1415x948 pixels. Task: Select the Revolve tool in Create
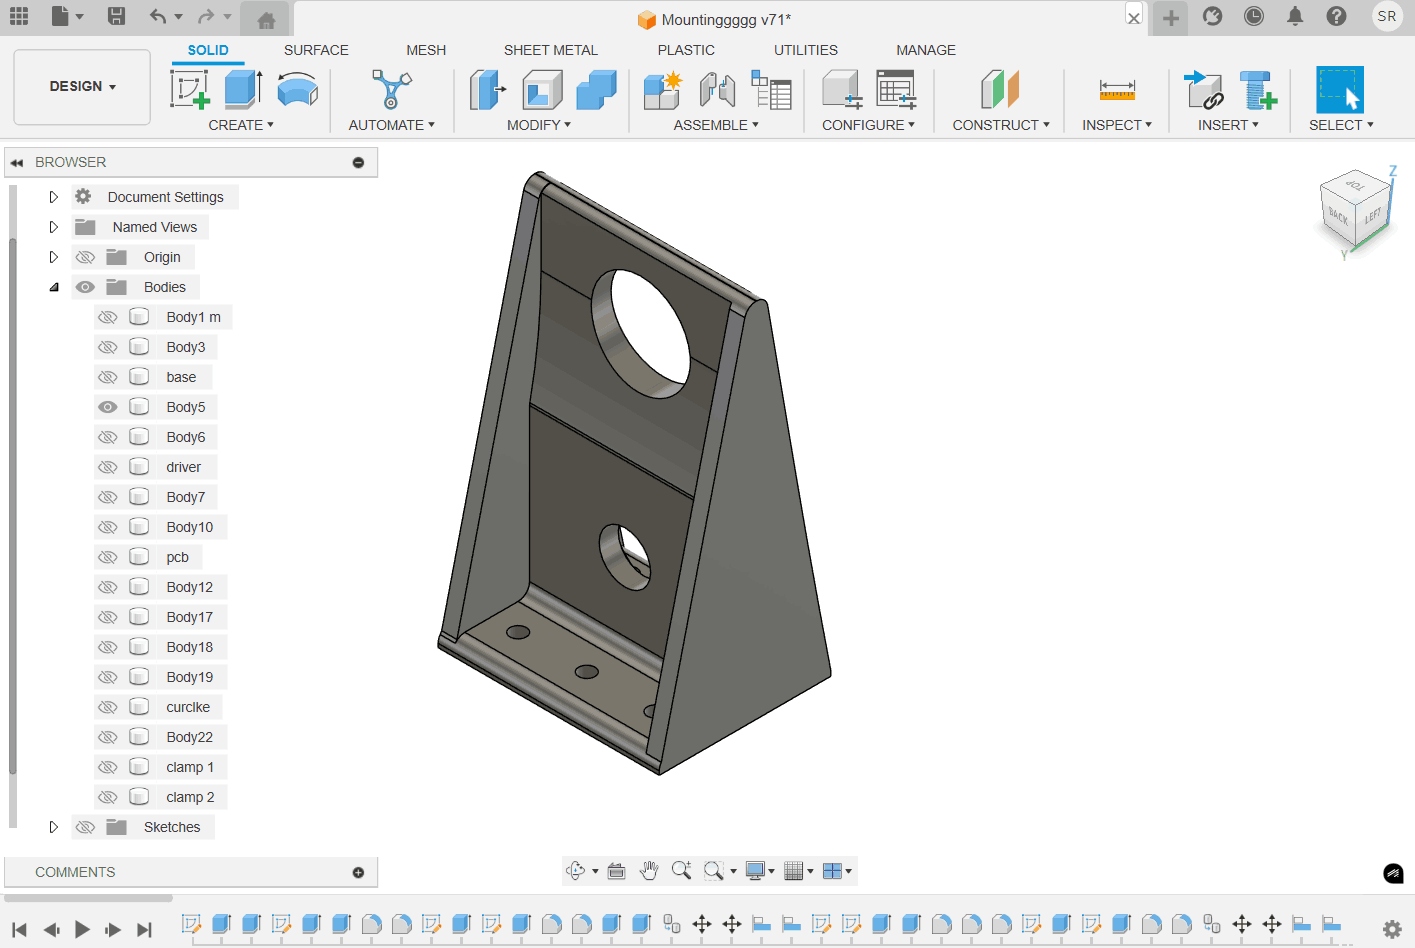[x=297, y=90]
